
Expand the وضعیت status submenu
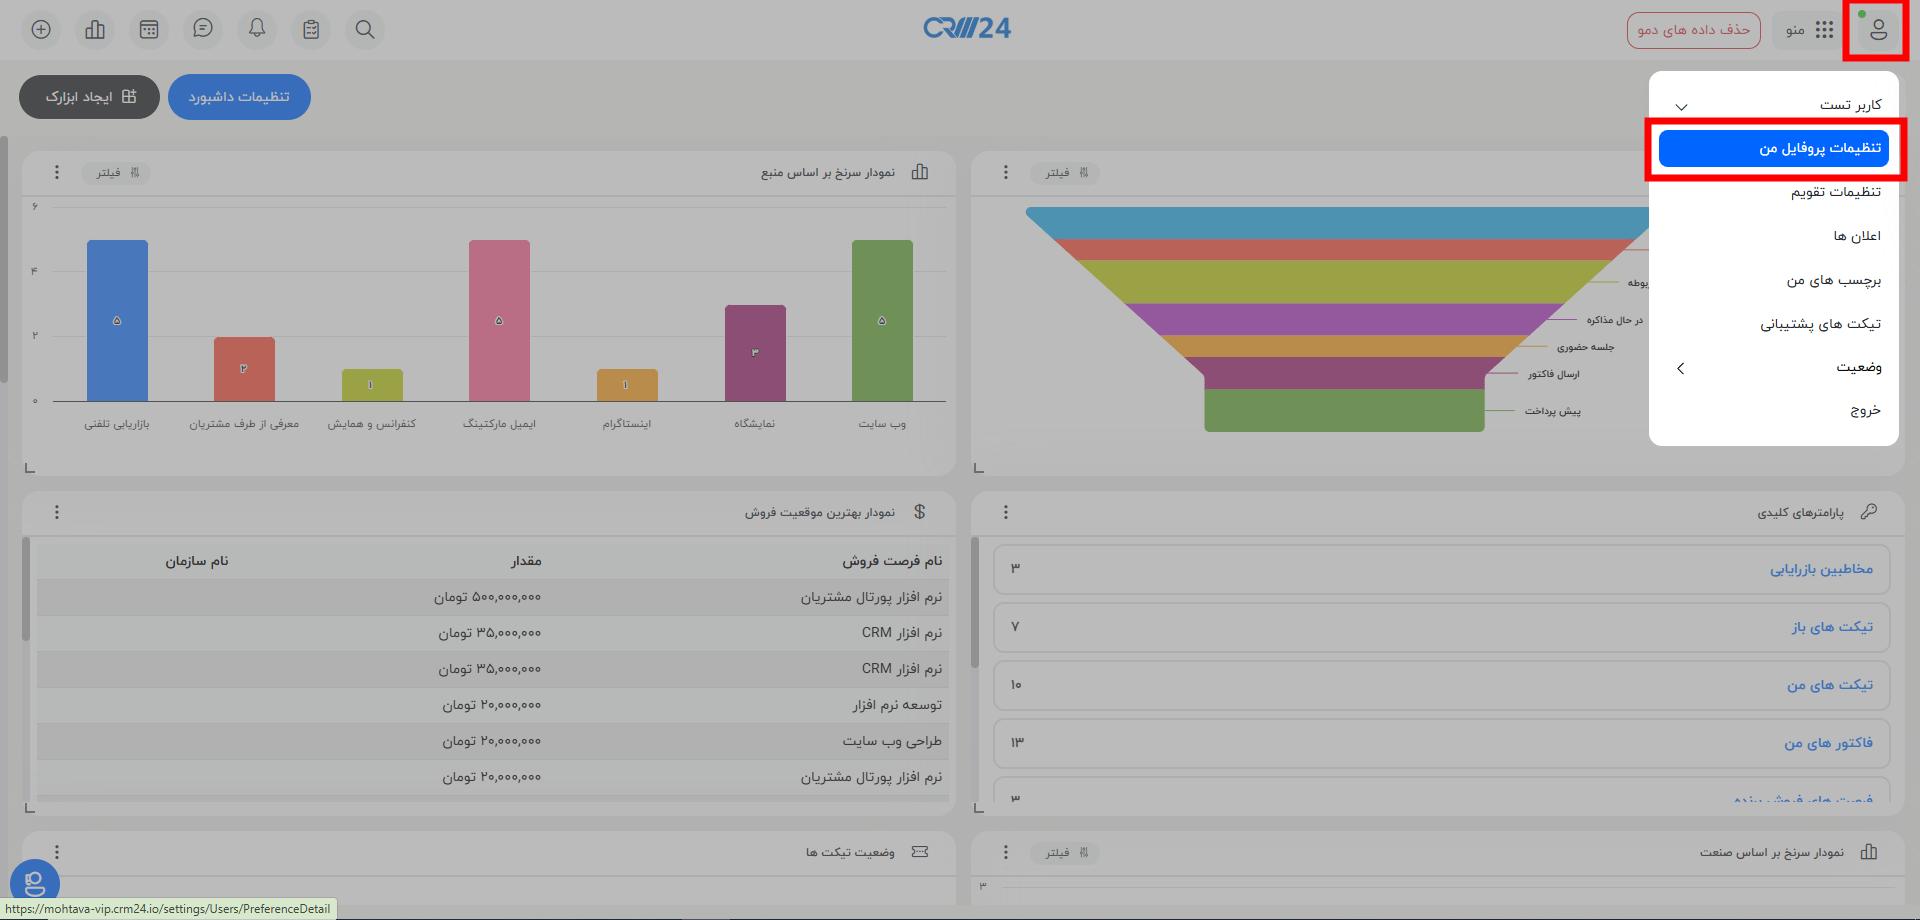coord(1680,368)
